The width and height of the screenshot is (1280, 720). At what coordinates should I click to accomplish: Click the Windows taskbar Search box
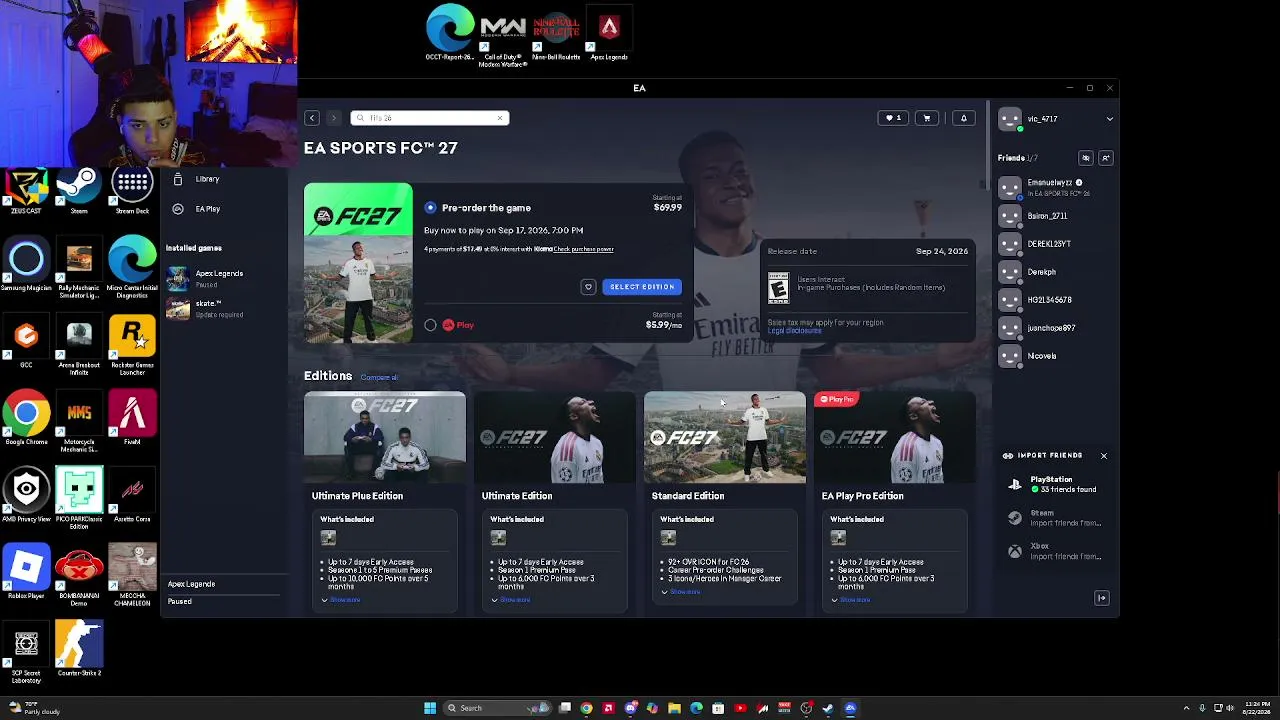(497, 708)
